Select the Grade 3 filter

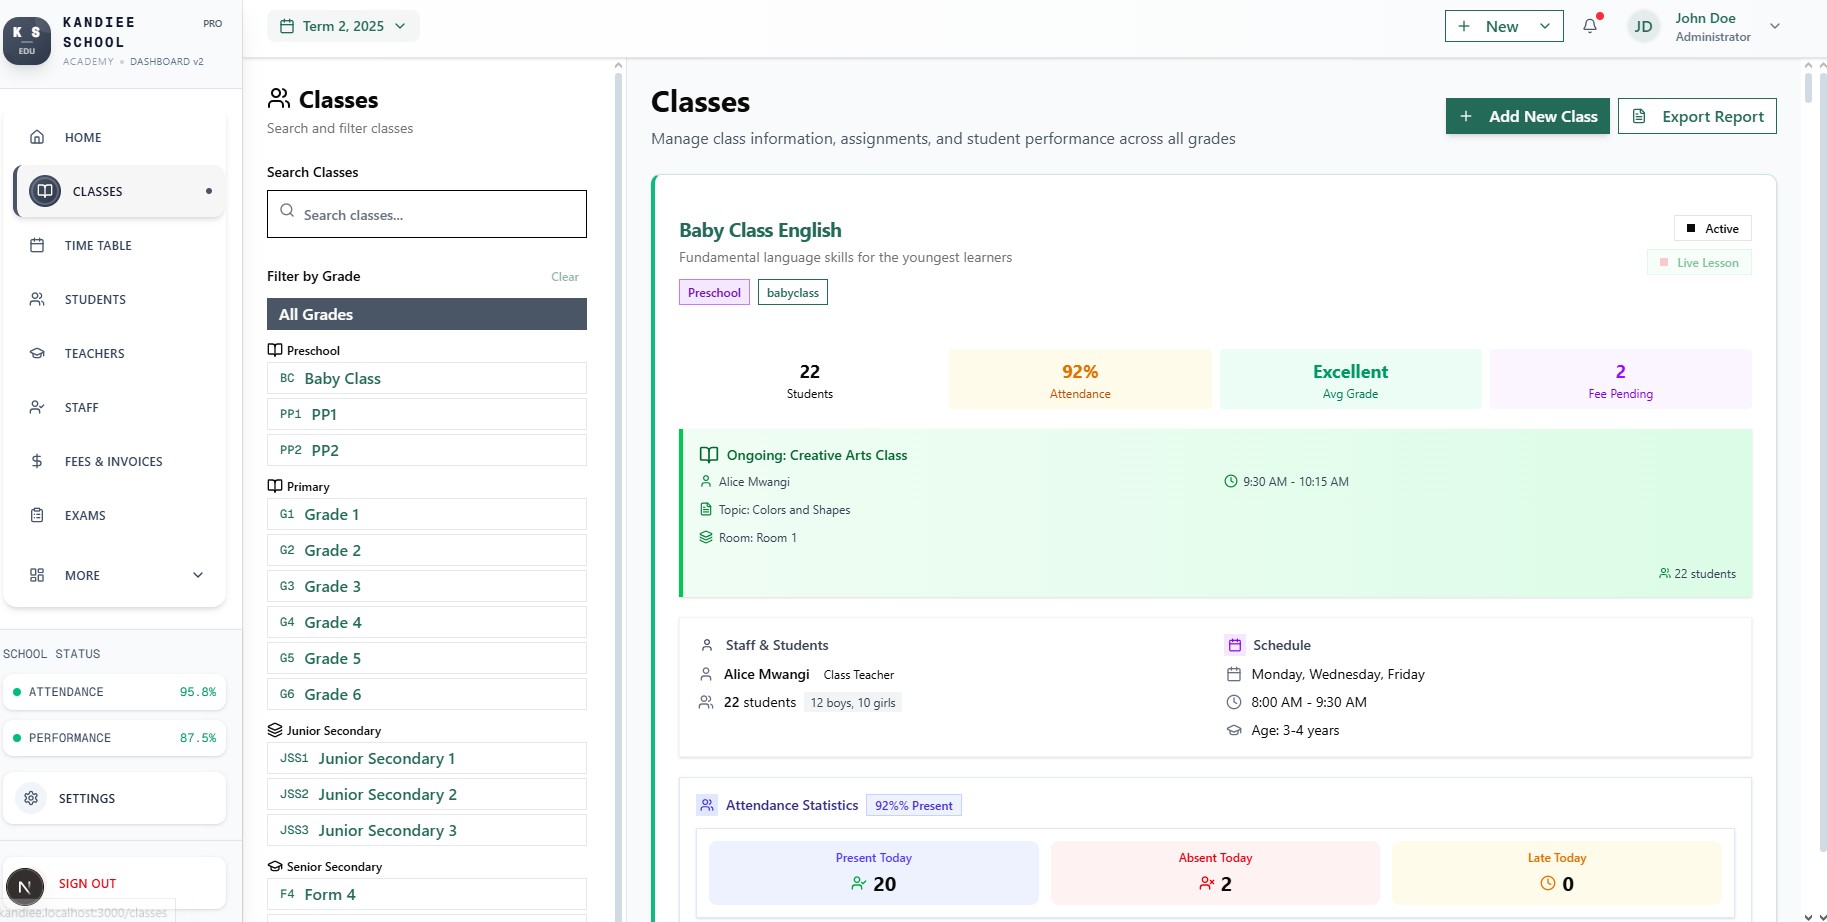(x=427, y=586)
